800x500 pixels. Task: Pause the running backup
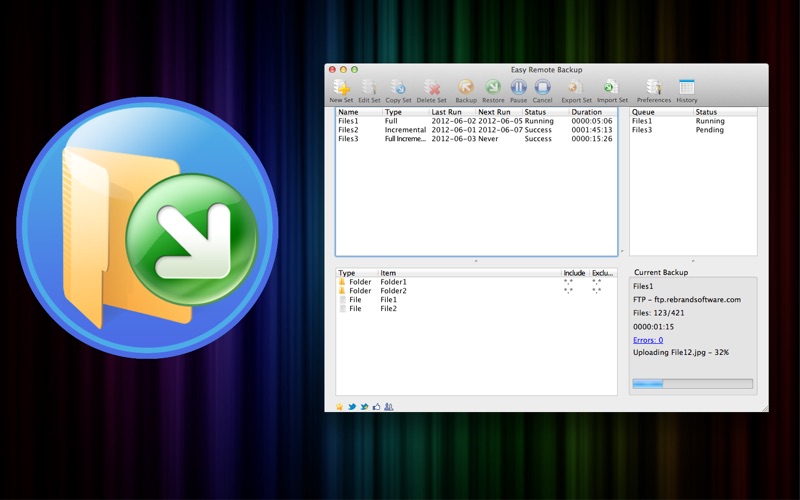point(518,88)
